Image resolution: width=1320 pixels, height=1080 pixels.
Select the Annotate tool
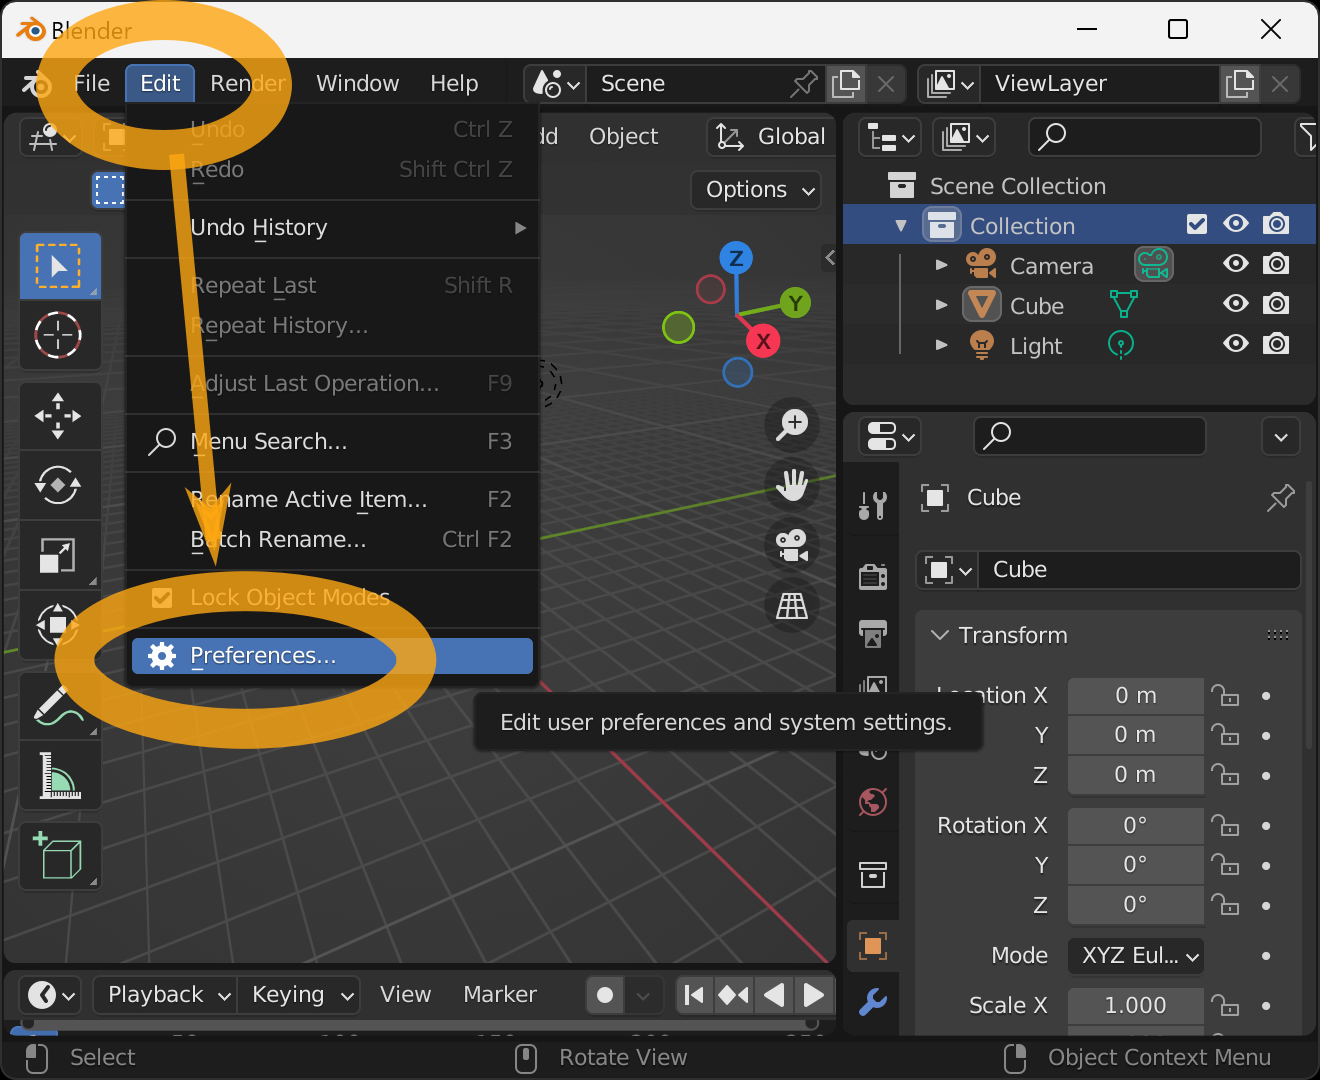[59, 705]
